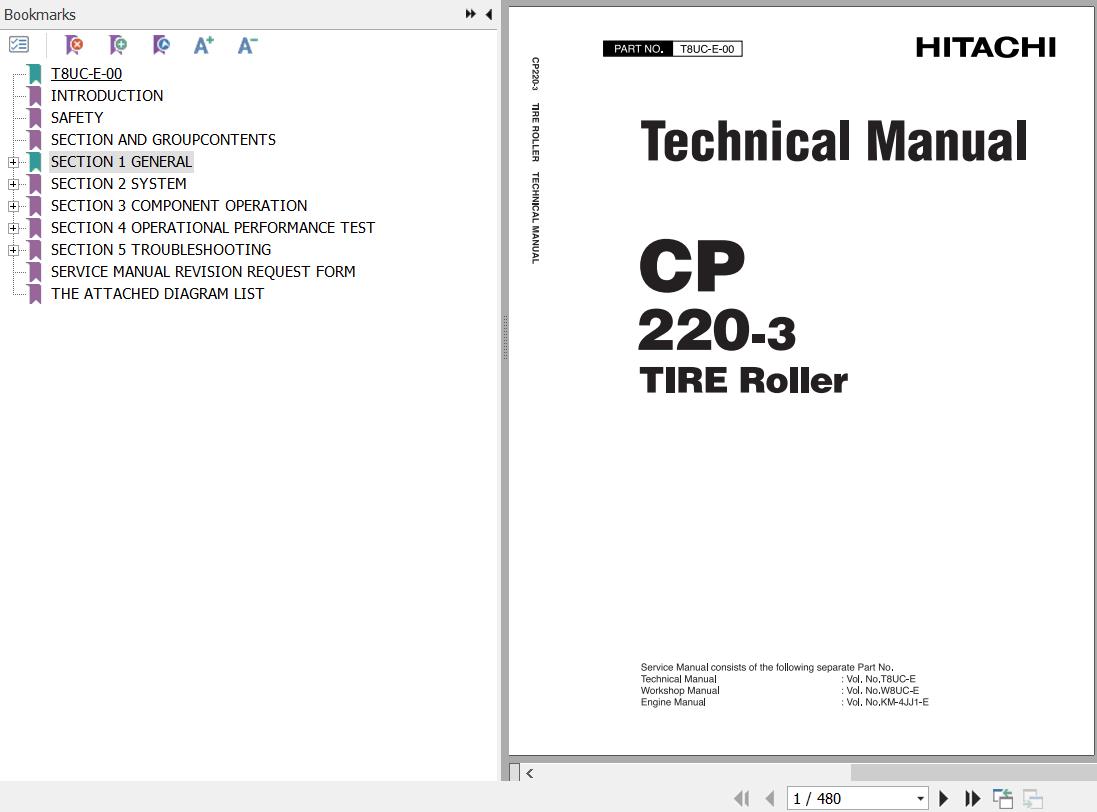Click the horizontal scrollbar under the page

click(x=972, y=773)
